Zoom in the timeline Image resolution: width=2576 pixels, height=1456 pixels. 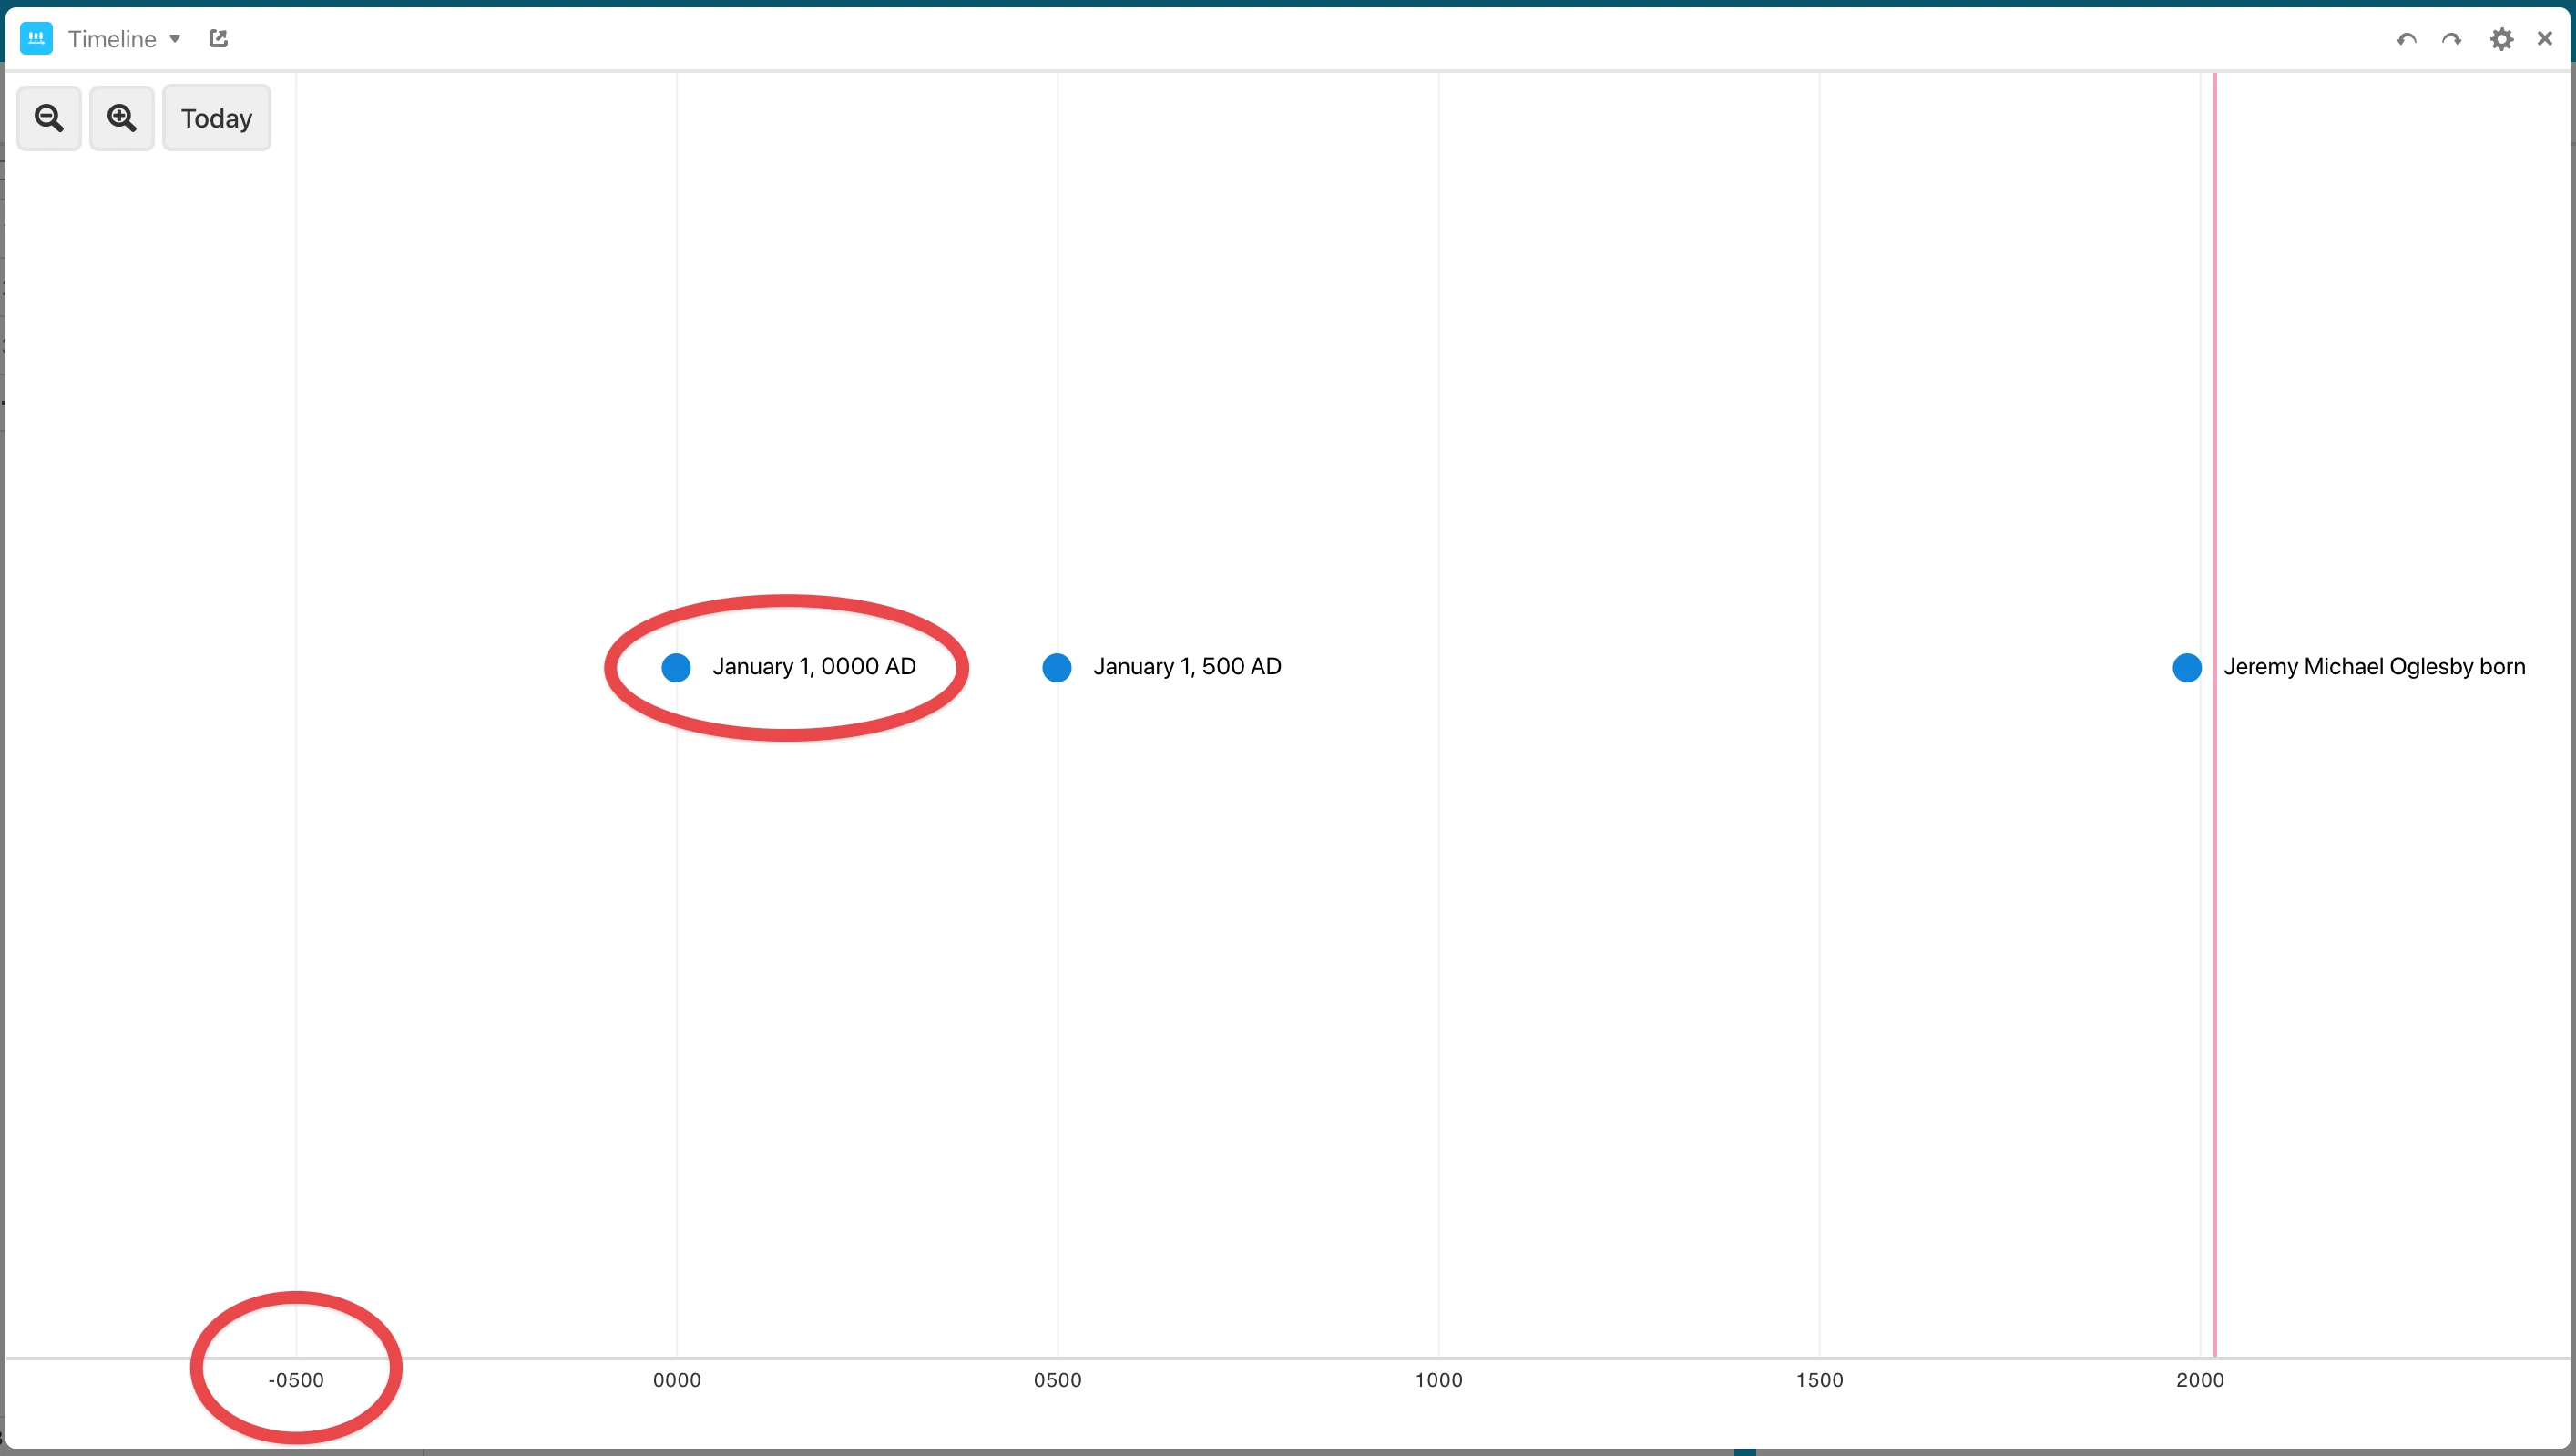(122, 118)
